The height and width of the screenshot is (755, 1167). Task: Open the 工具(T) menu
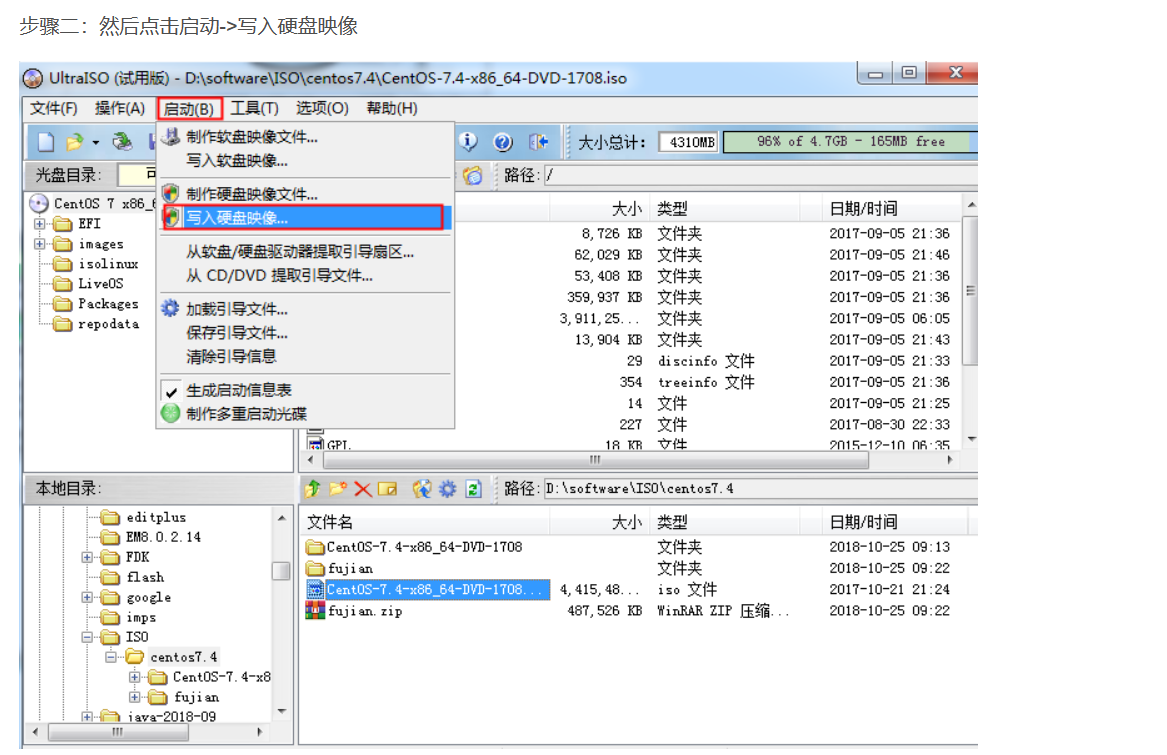[x=255, y=109]
